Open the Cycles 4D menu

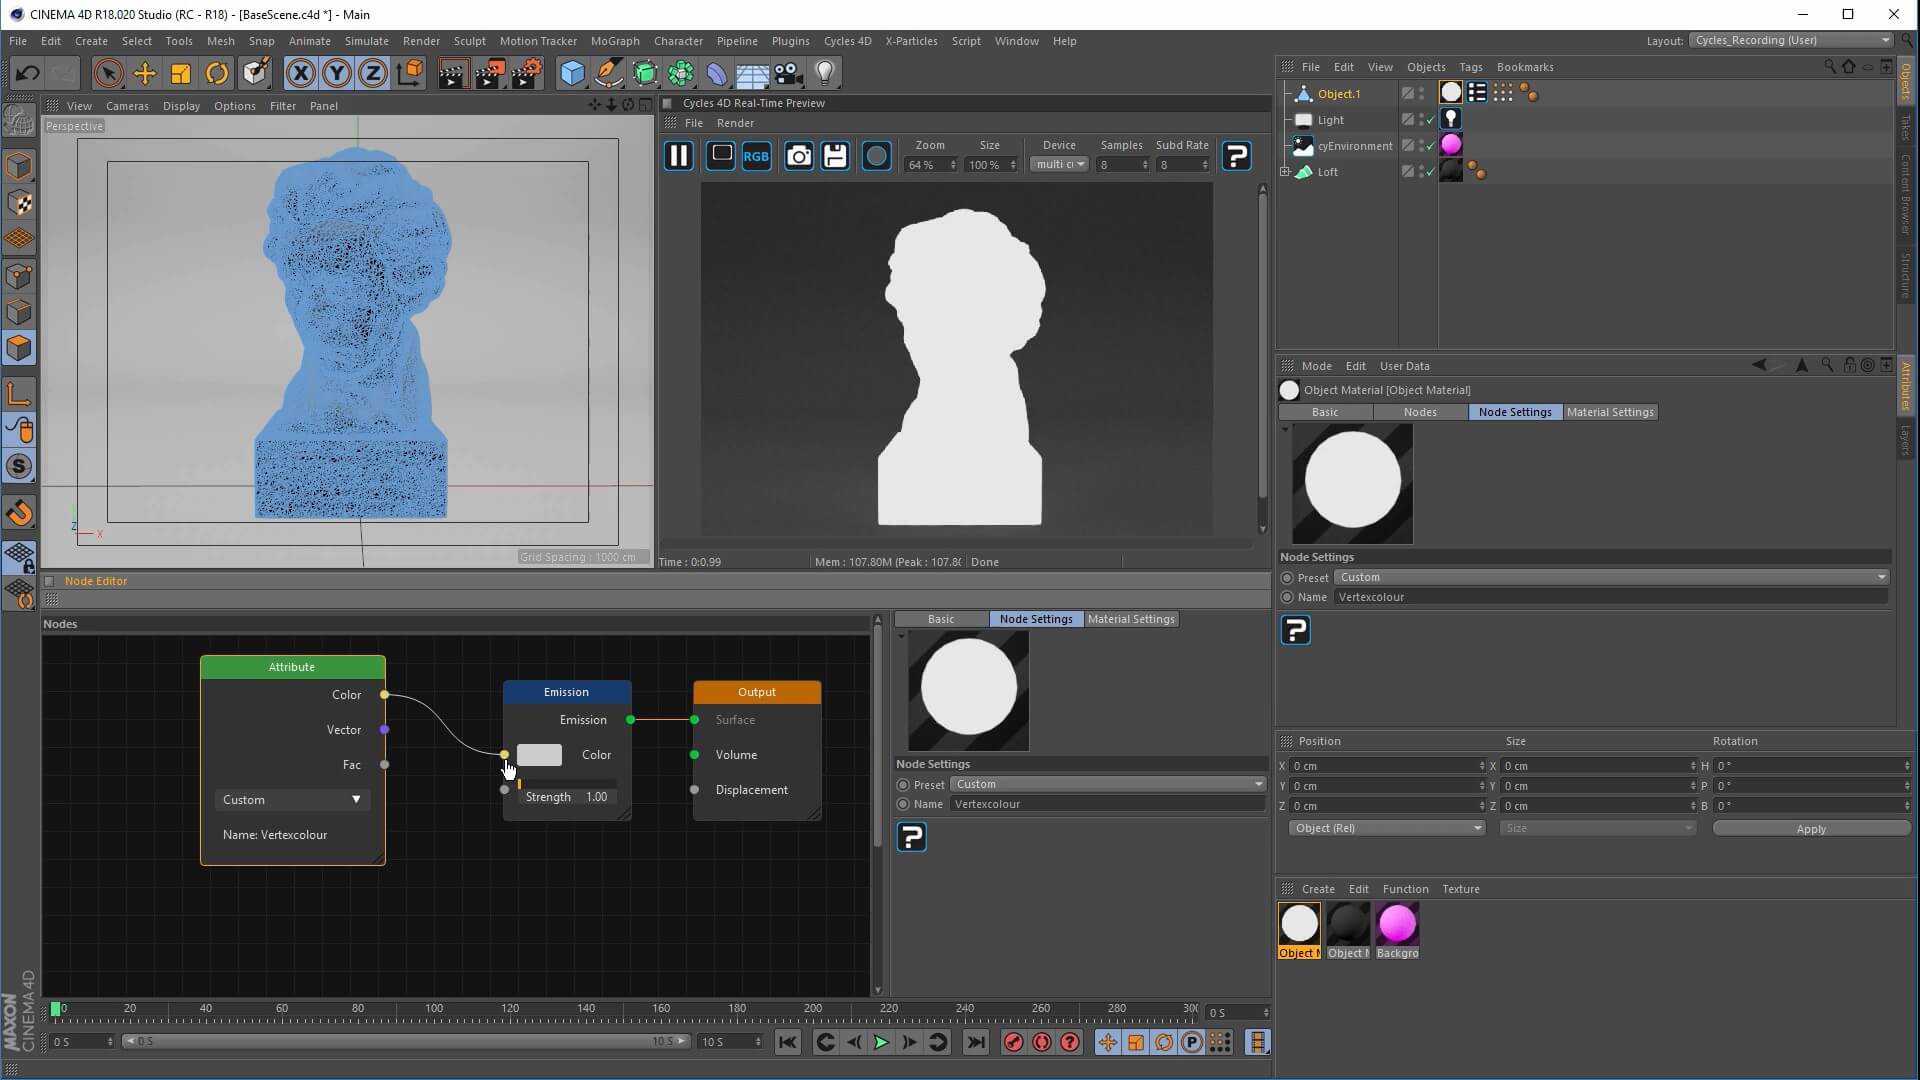point(847,41)
